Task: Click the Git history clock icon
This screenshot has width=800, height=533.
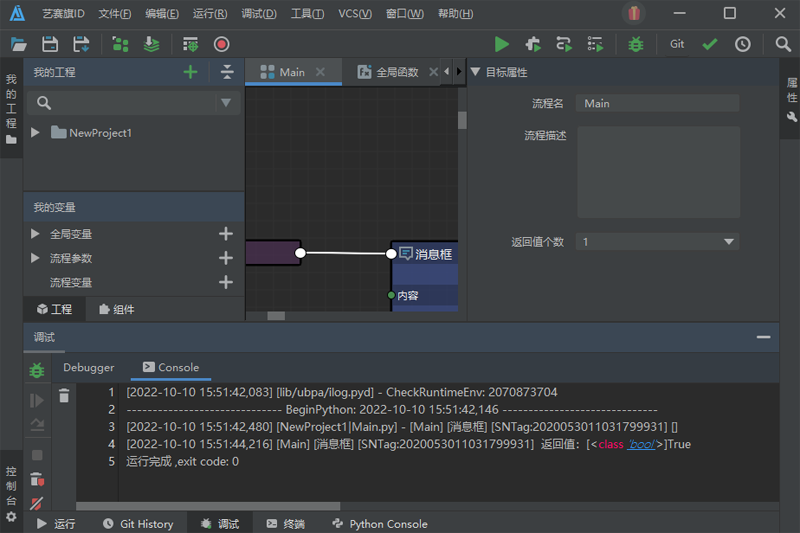Action: 742,44
